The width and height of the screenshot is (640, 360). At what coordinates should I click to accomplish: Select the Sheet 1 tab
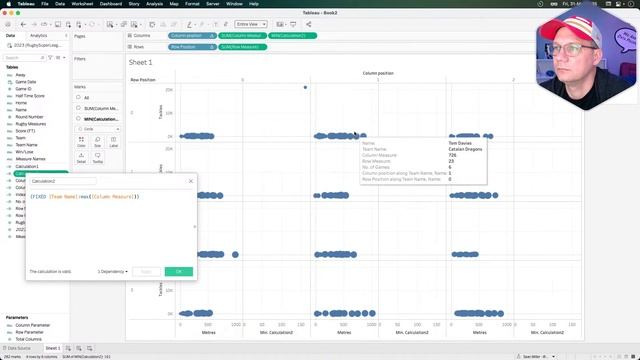(53, 348)
